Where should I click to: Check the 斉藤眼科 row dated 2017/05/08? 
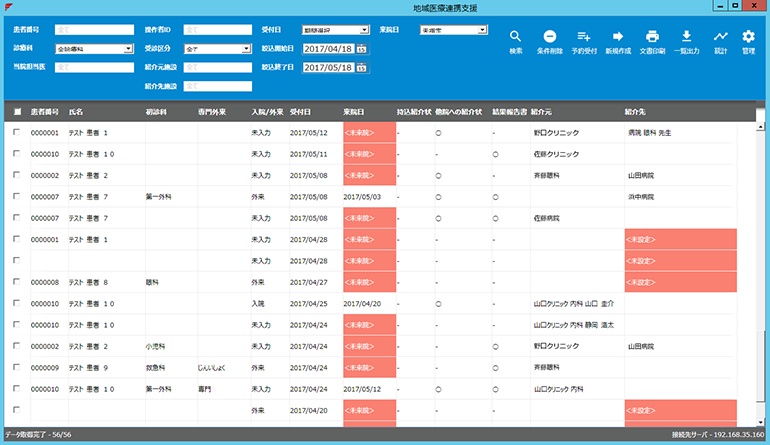point(17,175)
